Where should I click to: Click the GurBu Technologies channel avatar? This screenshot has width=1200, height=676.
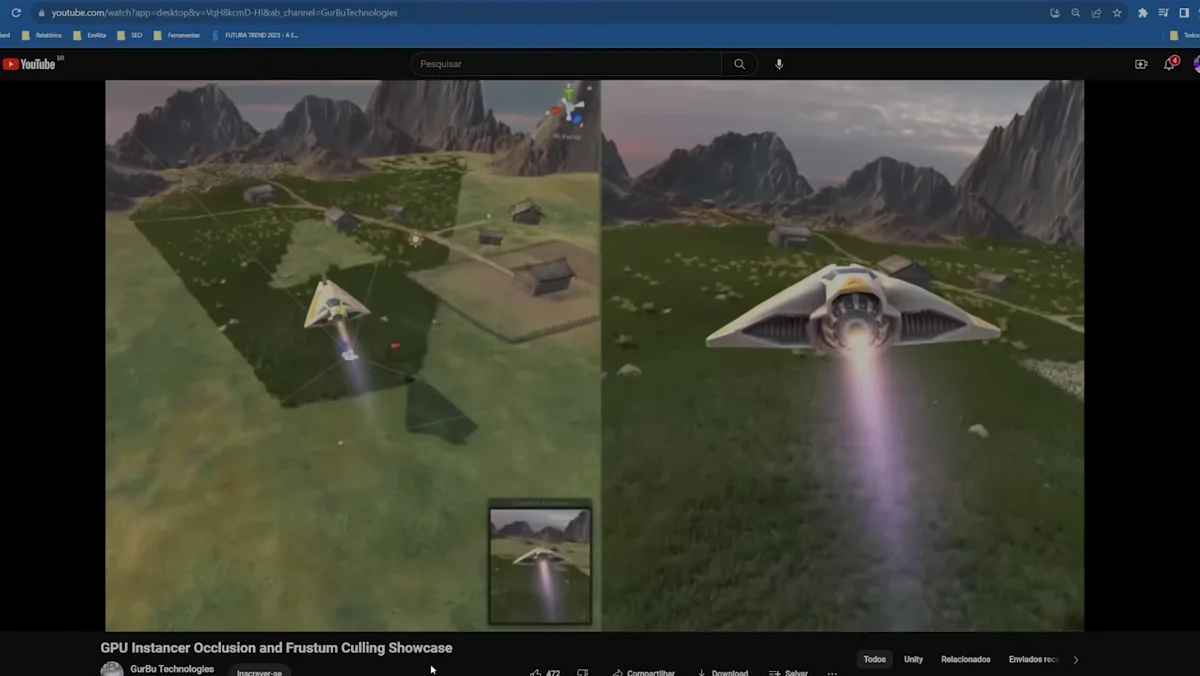tap(112, 669)
